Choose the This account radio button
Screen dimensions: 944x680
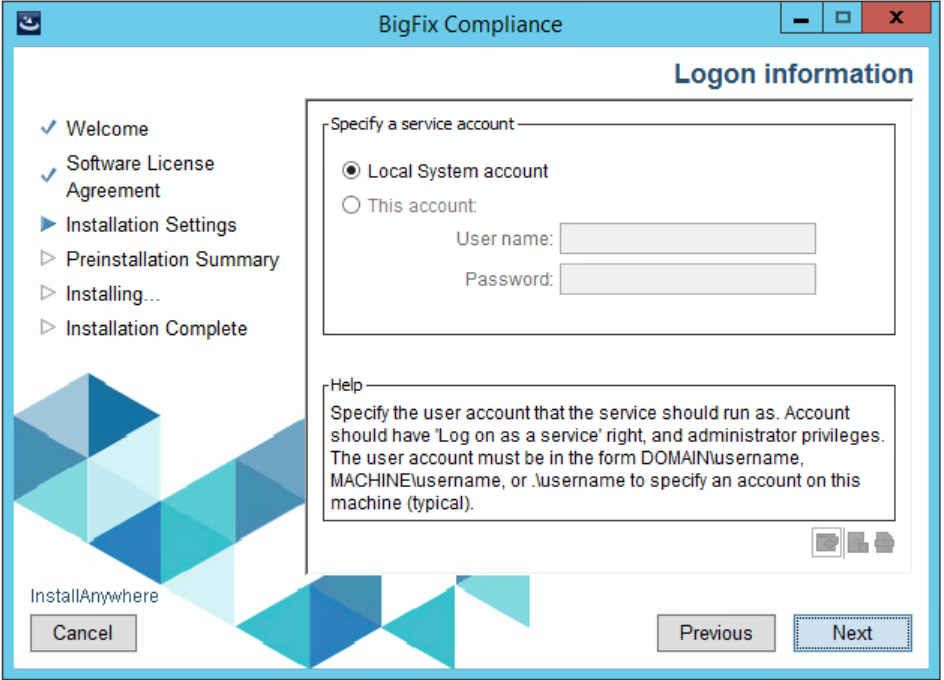(x=351, y=206)
